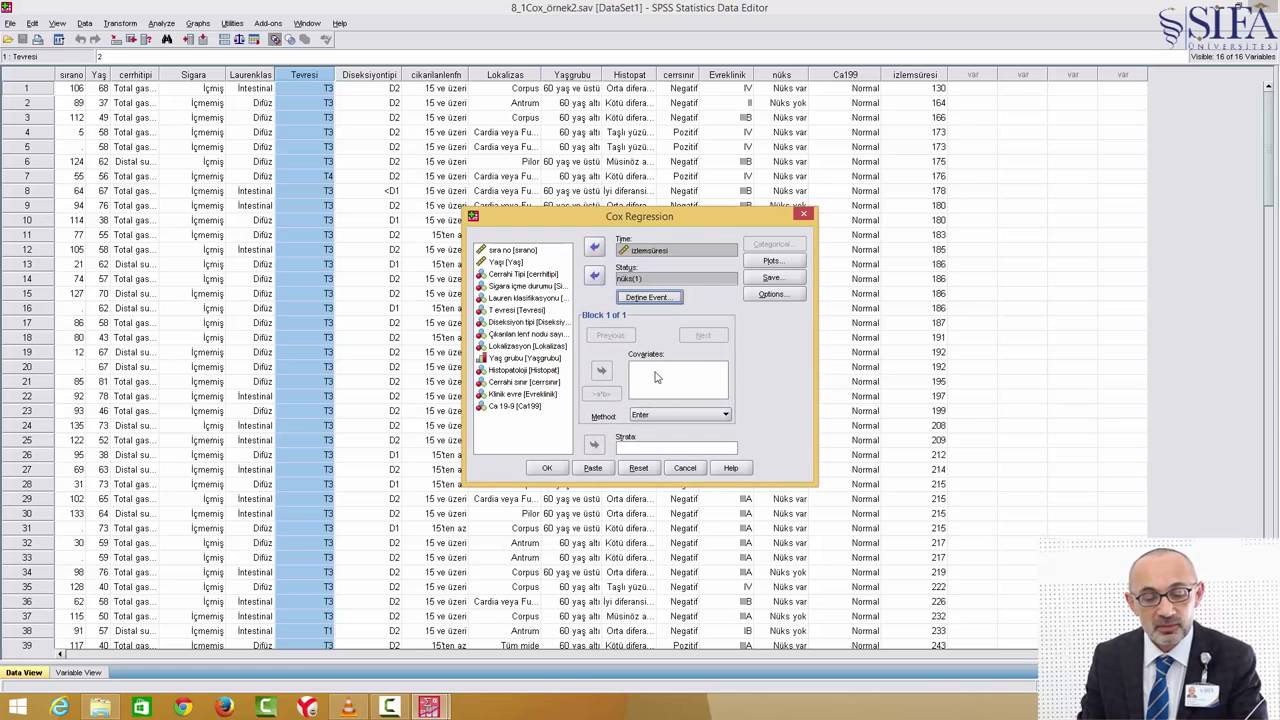Click the Define Event button
The height and width of the screenshot is (720, 1280).
649,297
